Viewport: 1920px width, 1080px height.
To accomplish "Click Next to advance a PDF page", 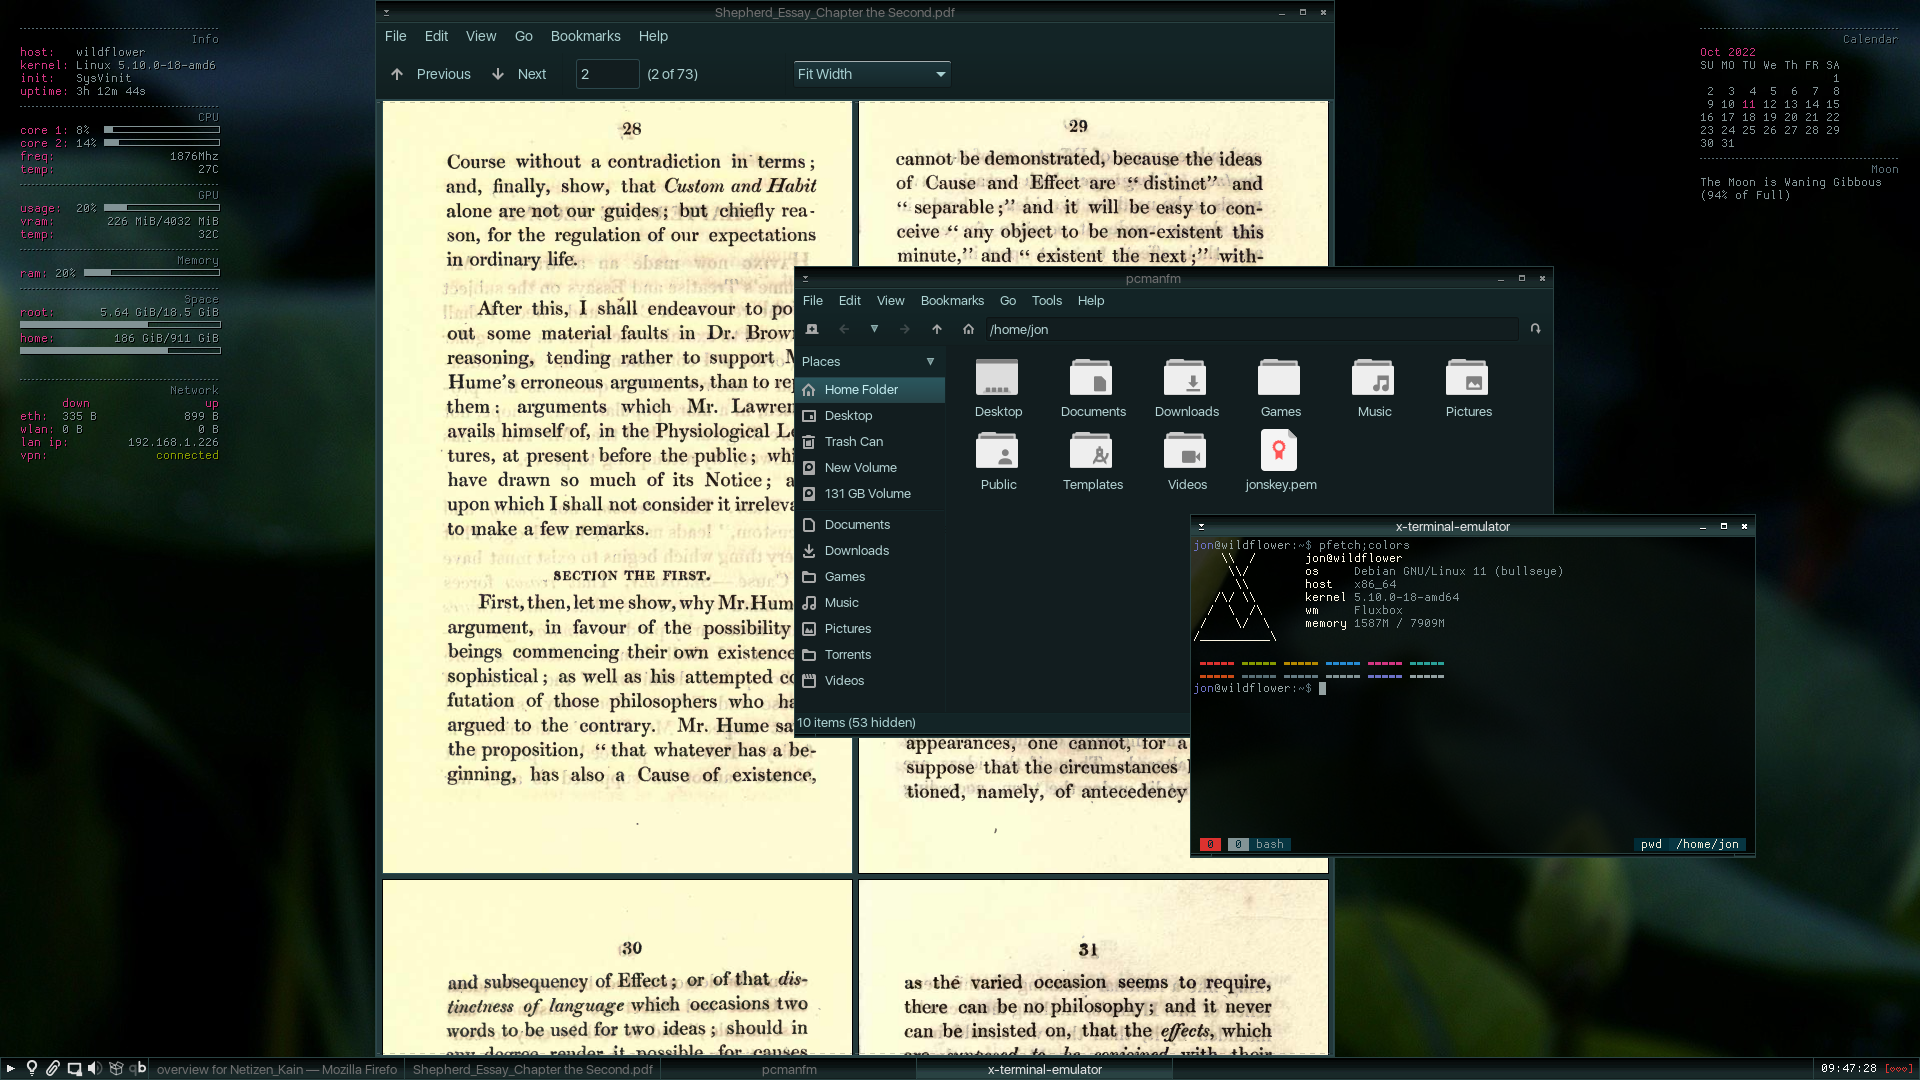I will click(x=519, y=73).
